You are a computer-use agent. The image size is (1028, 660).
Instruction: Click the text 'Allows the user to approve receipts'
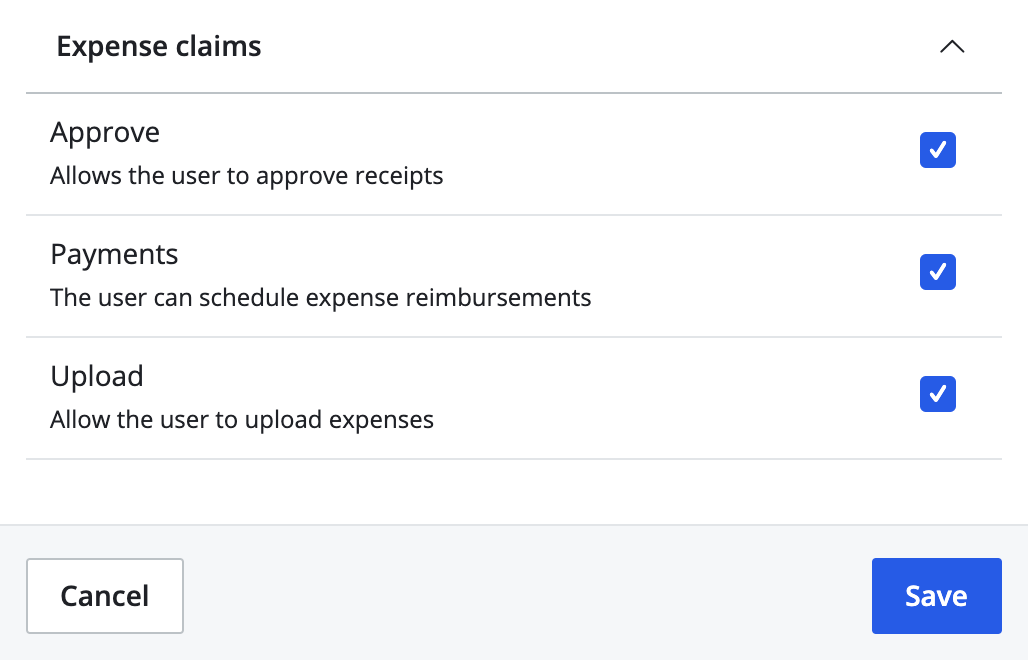(246, 175)
